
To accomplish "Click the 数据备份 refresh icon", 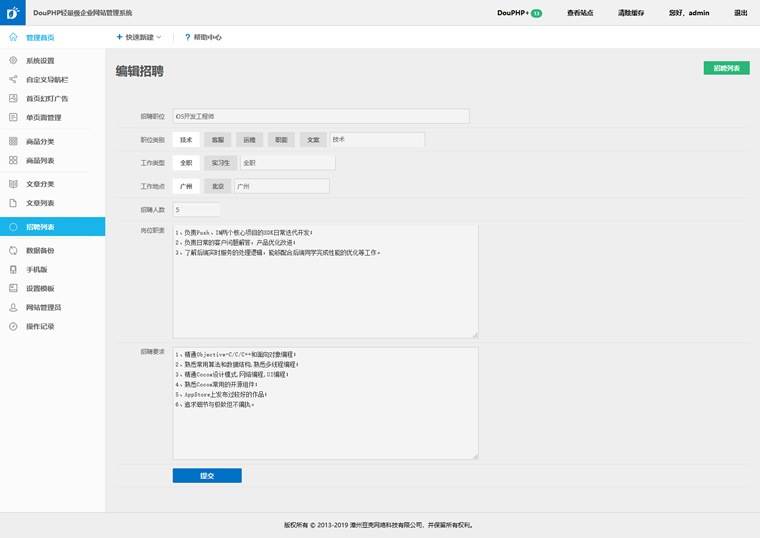I will point(13,251).
